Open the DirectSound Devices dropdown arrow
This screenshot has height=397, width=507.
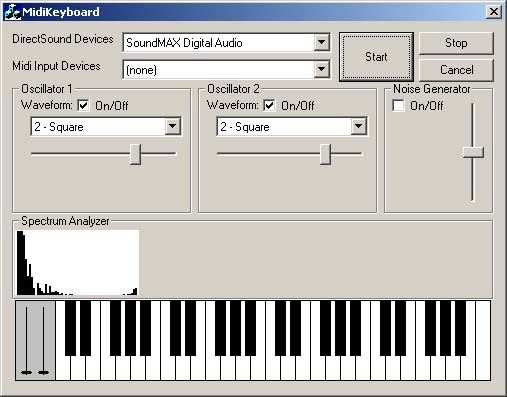321,42
